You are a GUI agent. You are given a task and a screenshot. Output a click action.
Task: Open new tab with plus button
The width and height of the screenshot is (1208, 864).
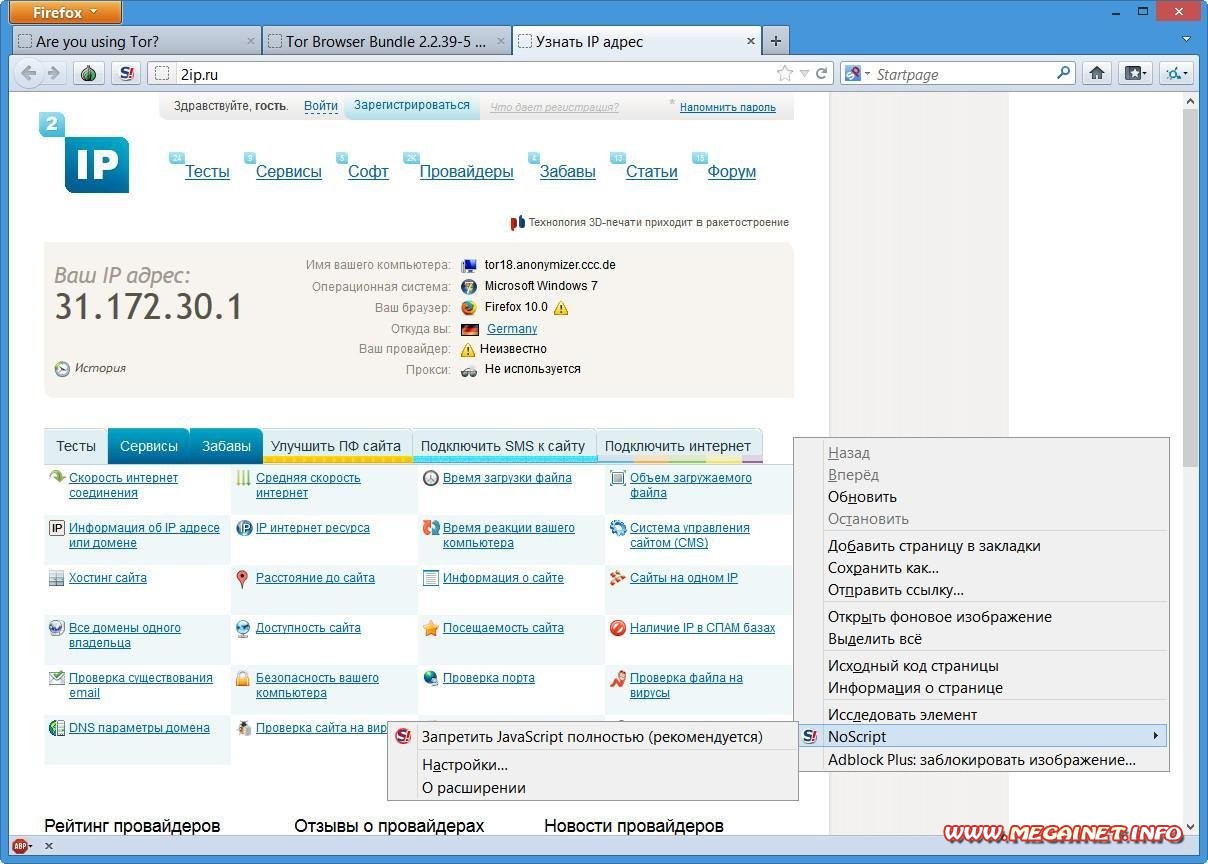pos(776,41)
